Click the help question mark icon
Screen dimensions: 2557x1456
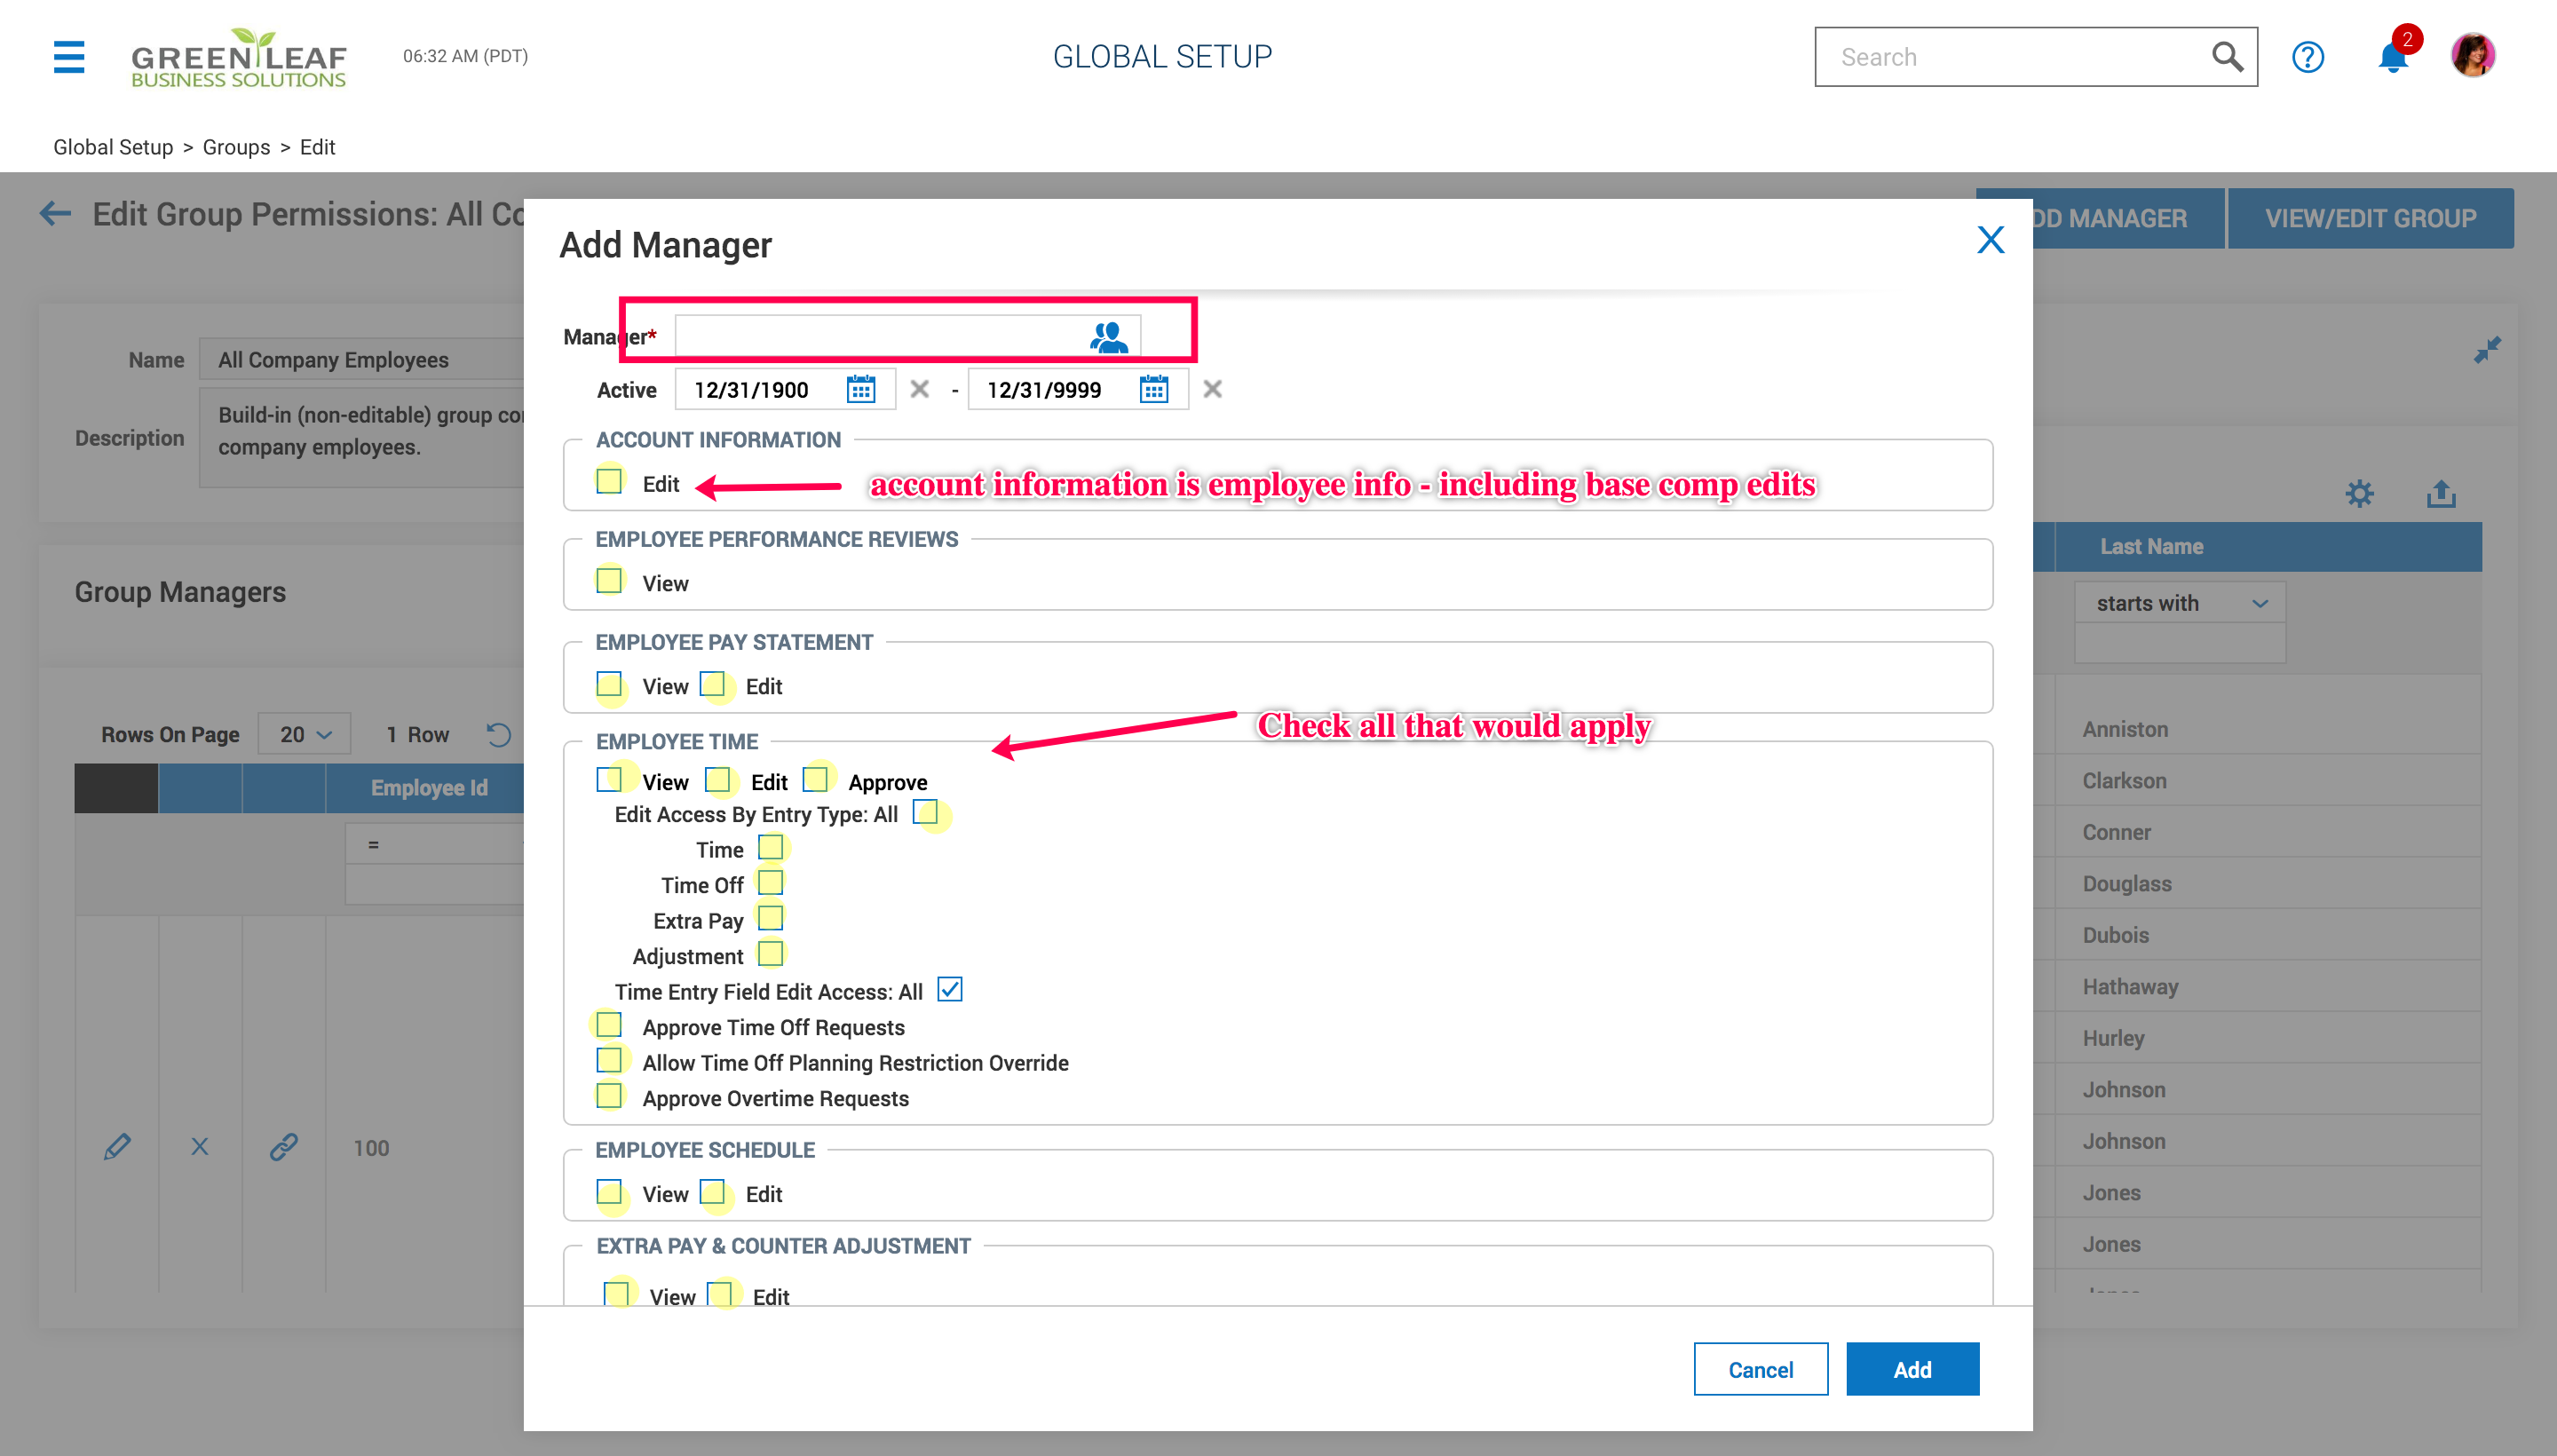click(x=2307, y=57)
